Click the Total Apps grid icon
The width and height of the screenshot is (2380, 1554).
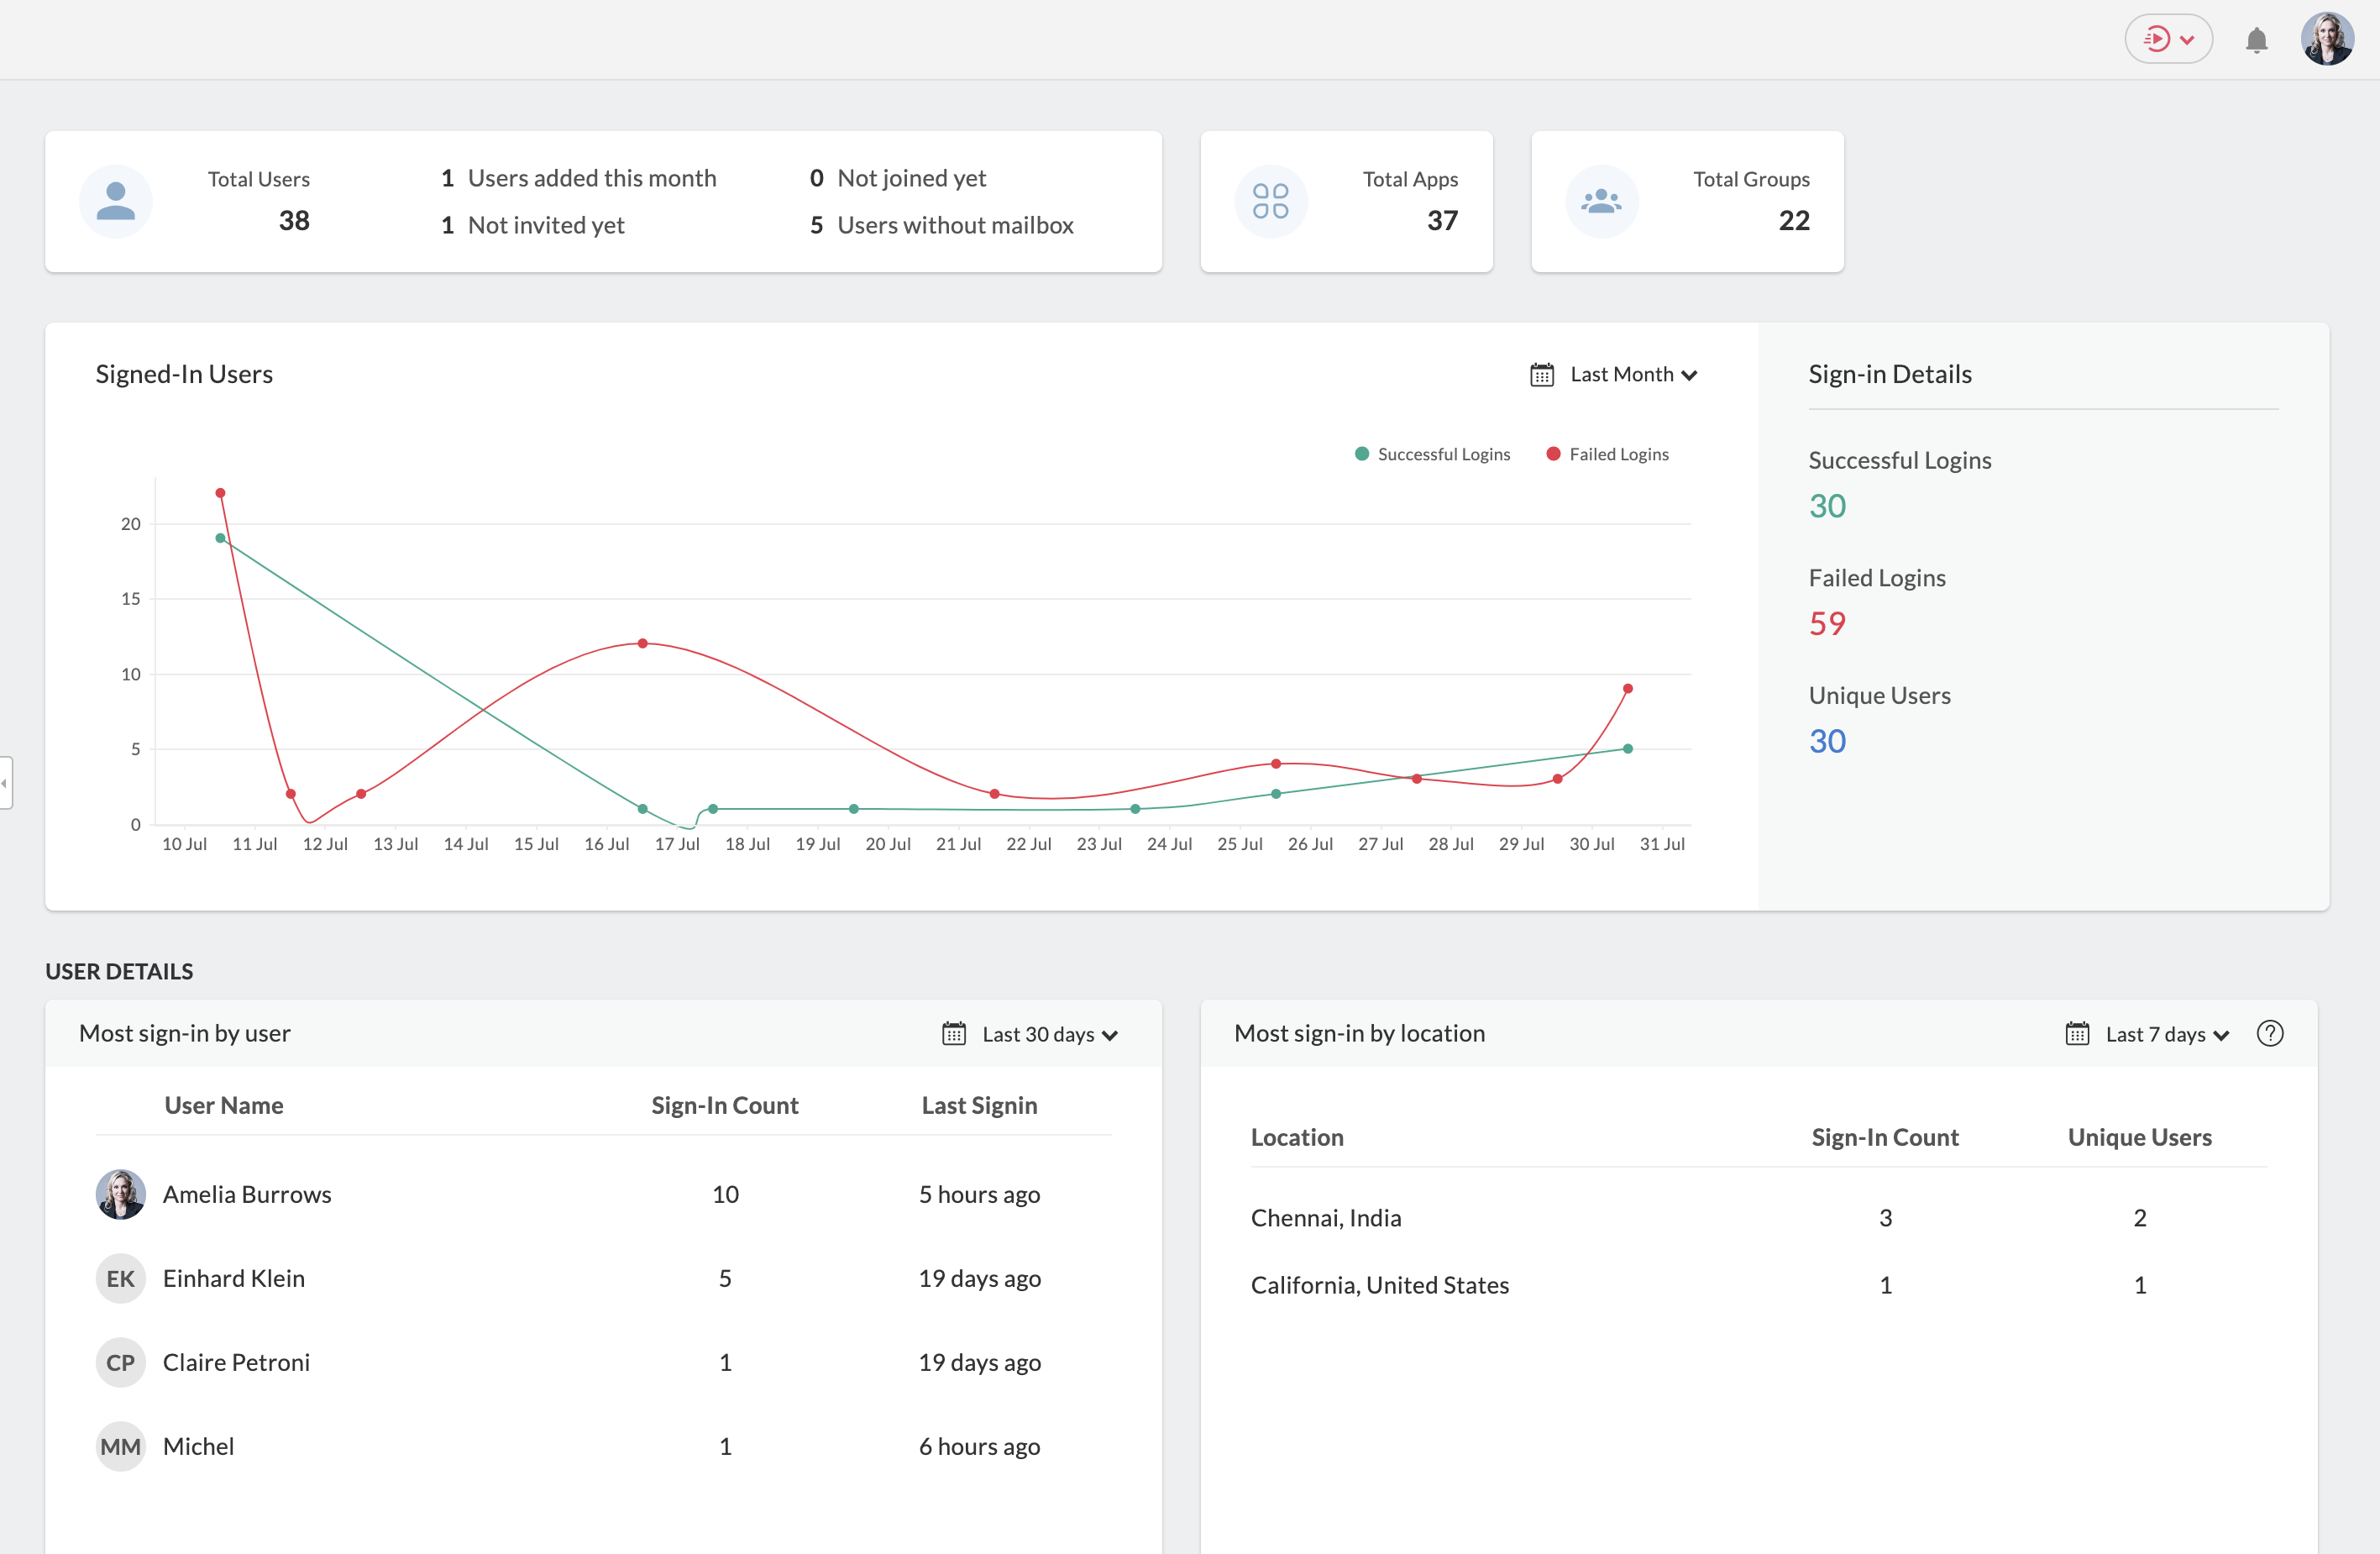pos(1270,201)
